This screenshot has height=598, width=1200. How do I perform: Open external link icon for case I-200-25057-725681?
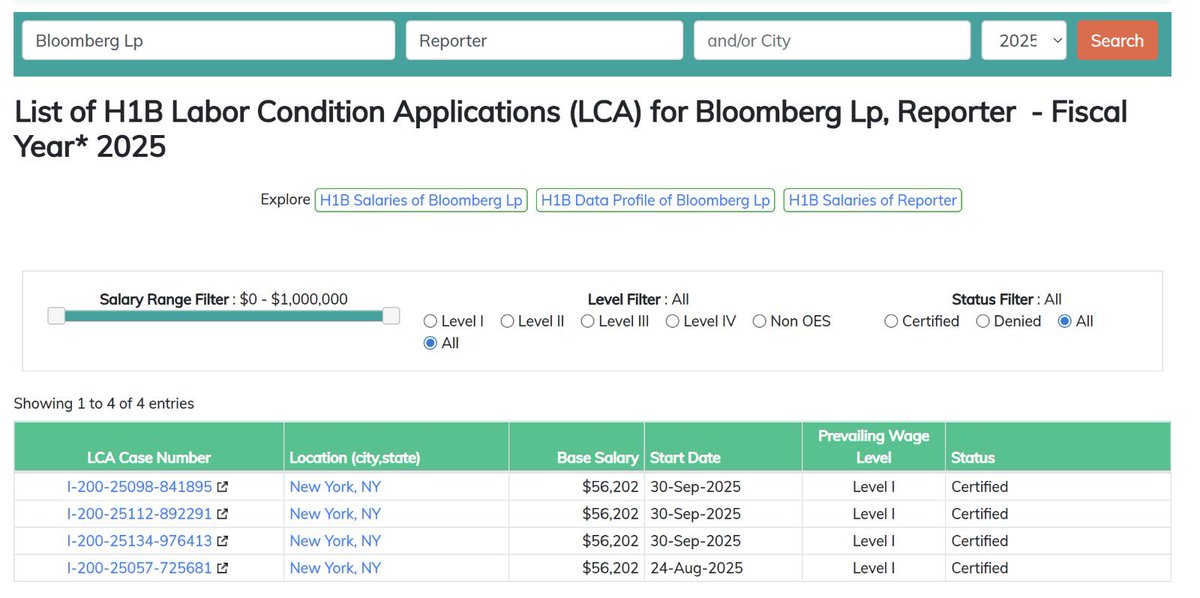point(222,568)
